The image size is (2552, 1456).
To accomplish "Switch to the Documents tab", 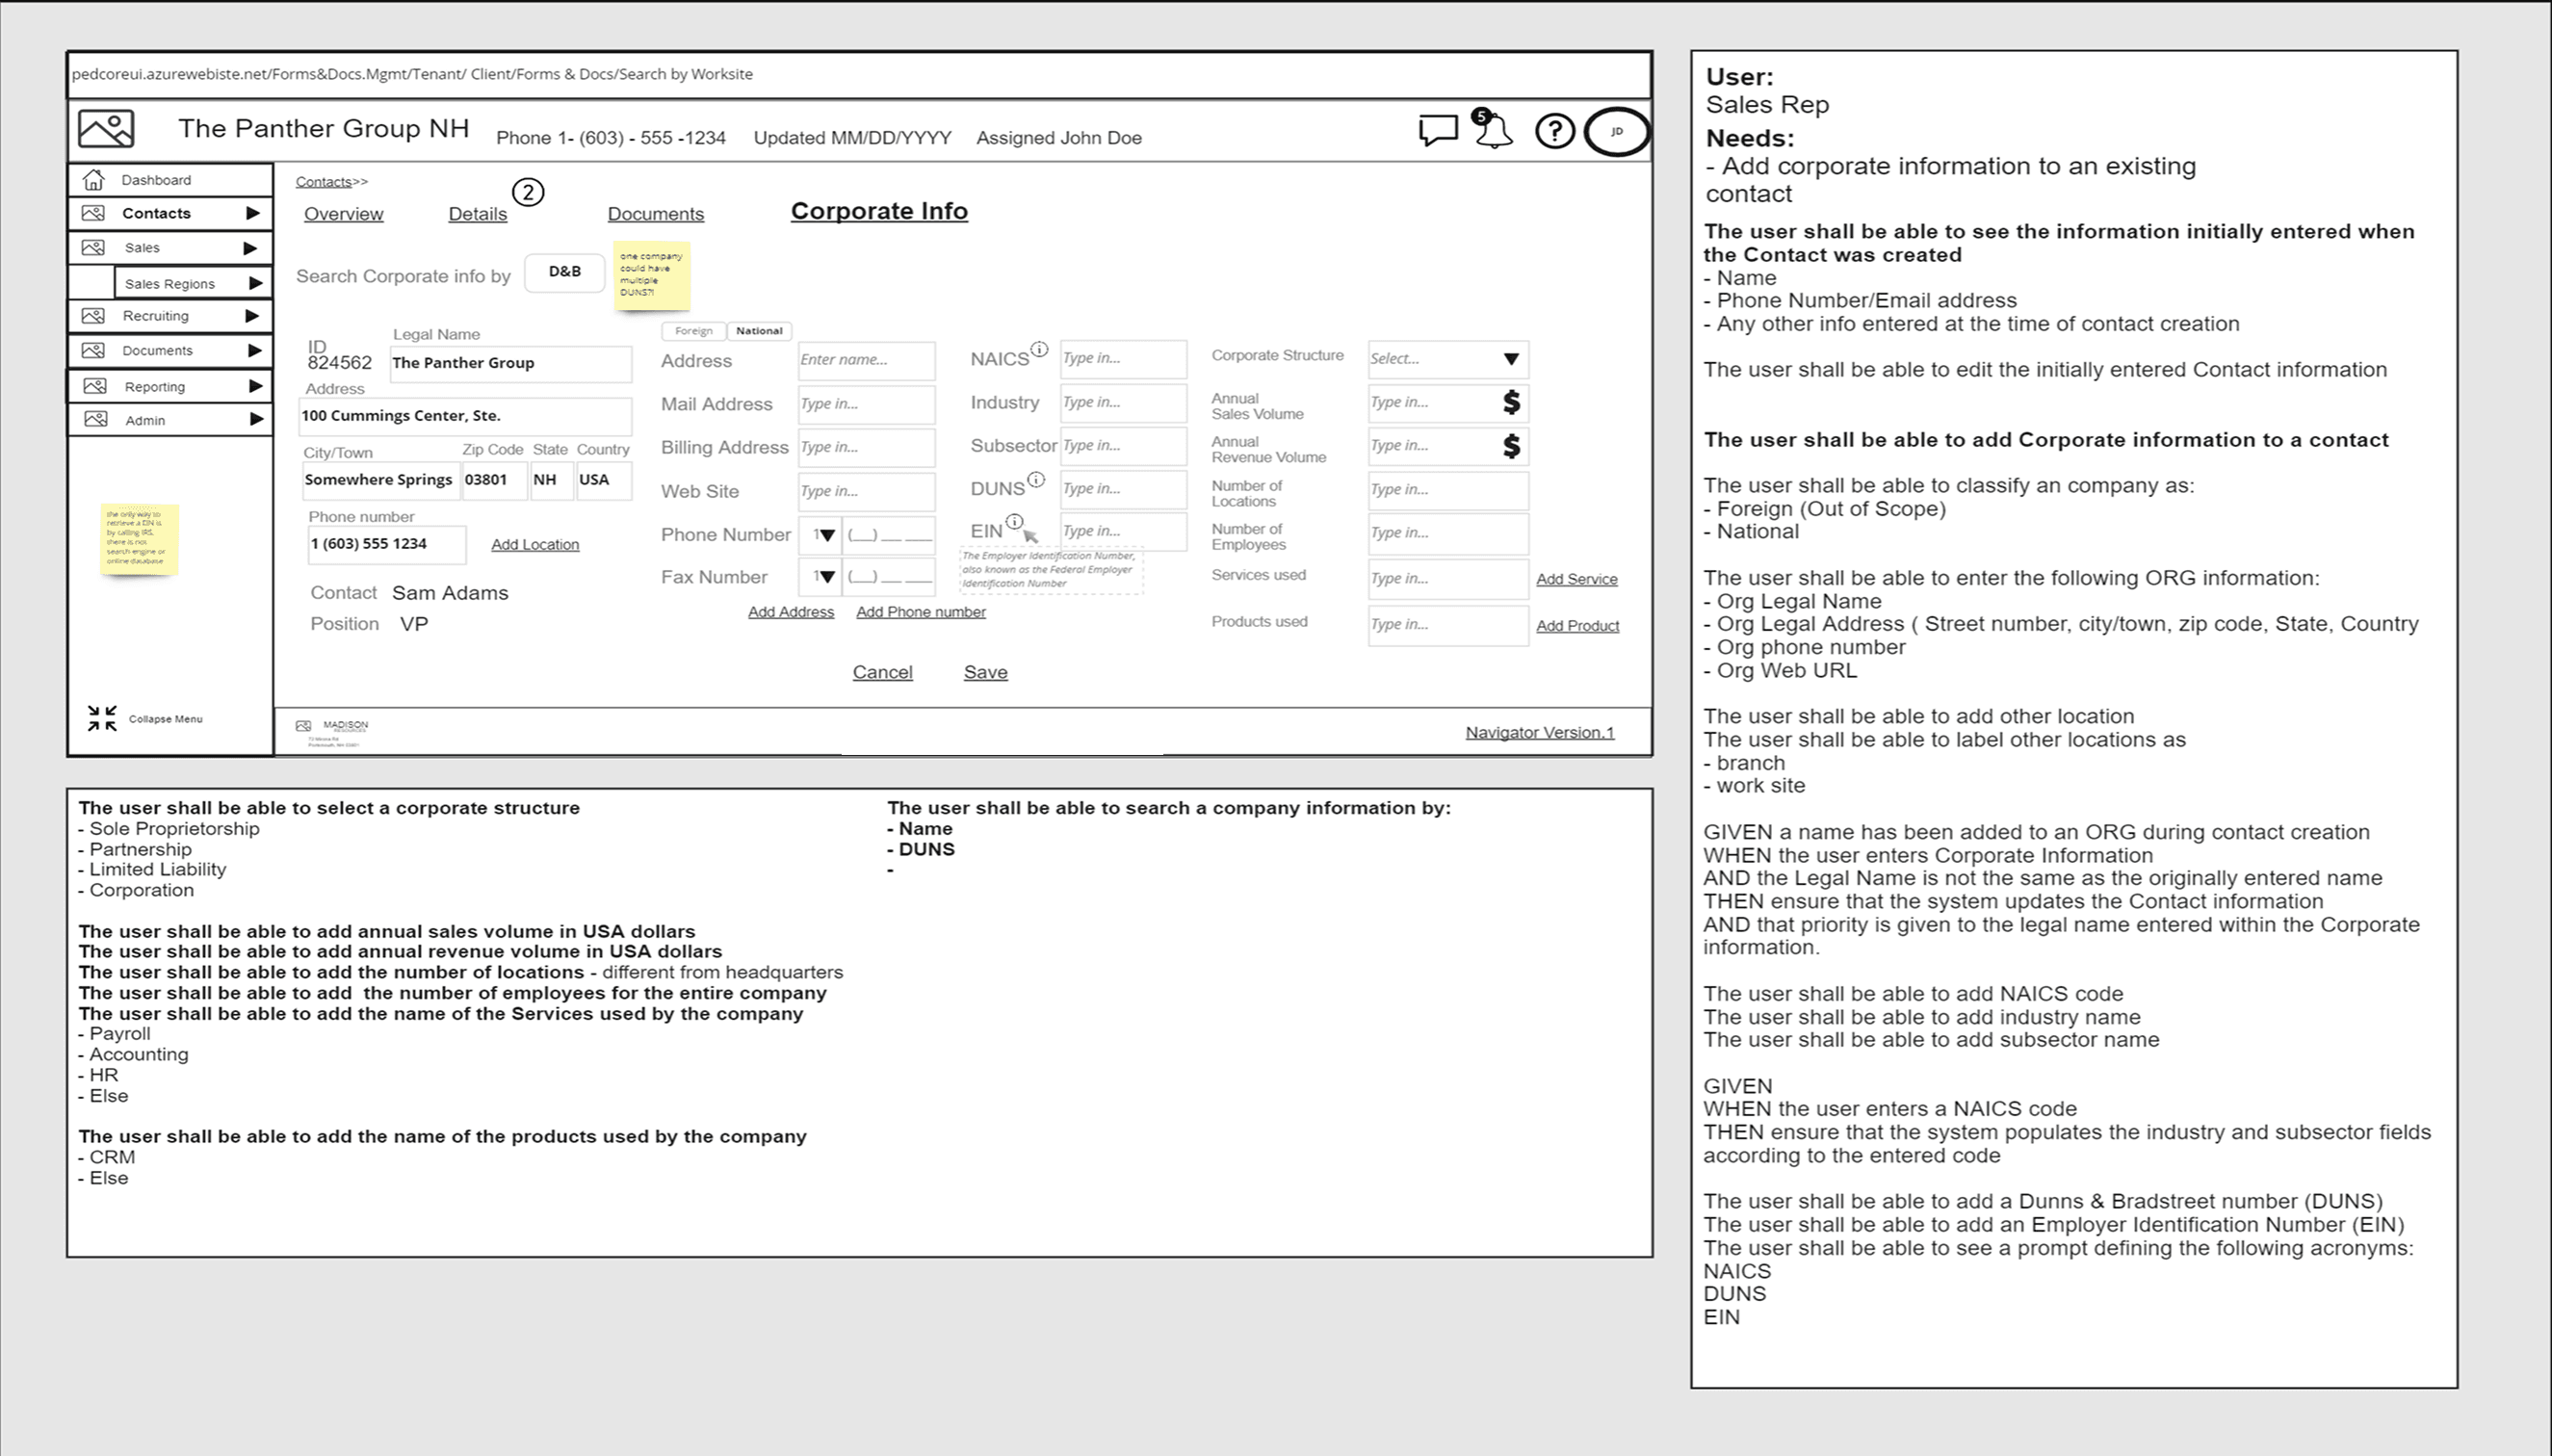I will tap(655, 214).
